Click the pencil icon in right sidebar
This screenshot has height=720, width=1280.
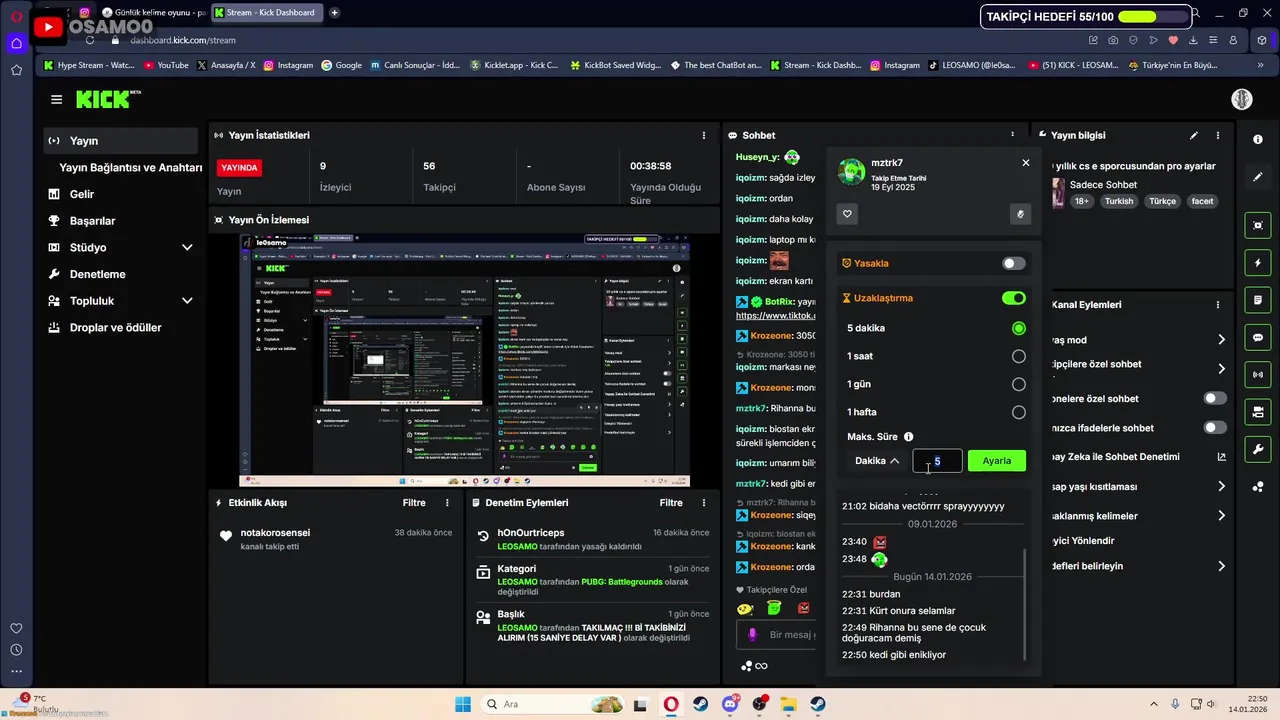pos(1258,177)
